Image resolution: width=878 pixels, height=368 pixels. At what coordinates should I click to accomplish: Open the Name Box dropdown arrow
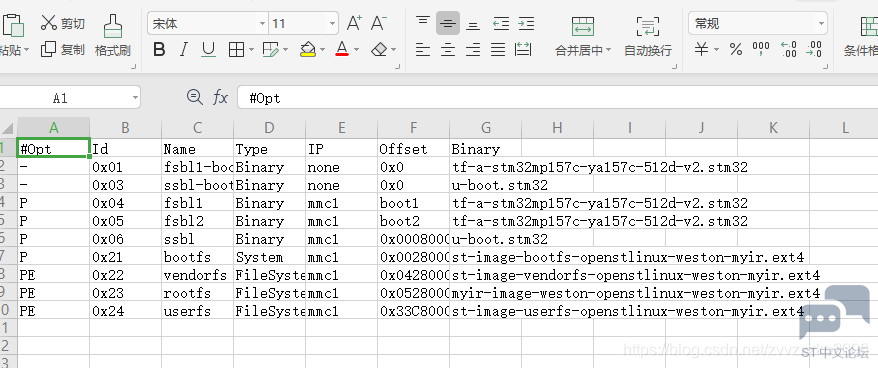click(135, 98)
